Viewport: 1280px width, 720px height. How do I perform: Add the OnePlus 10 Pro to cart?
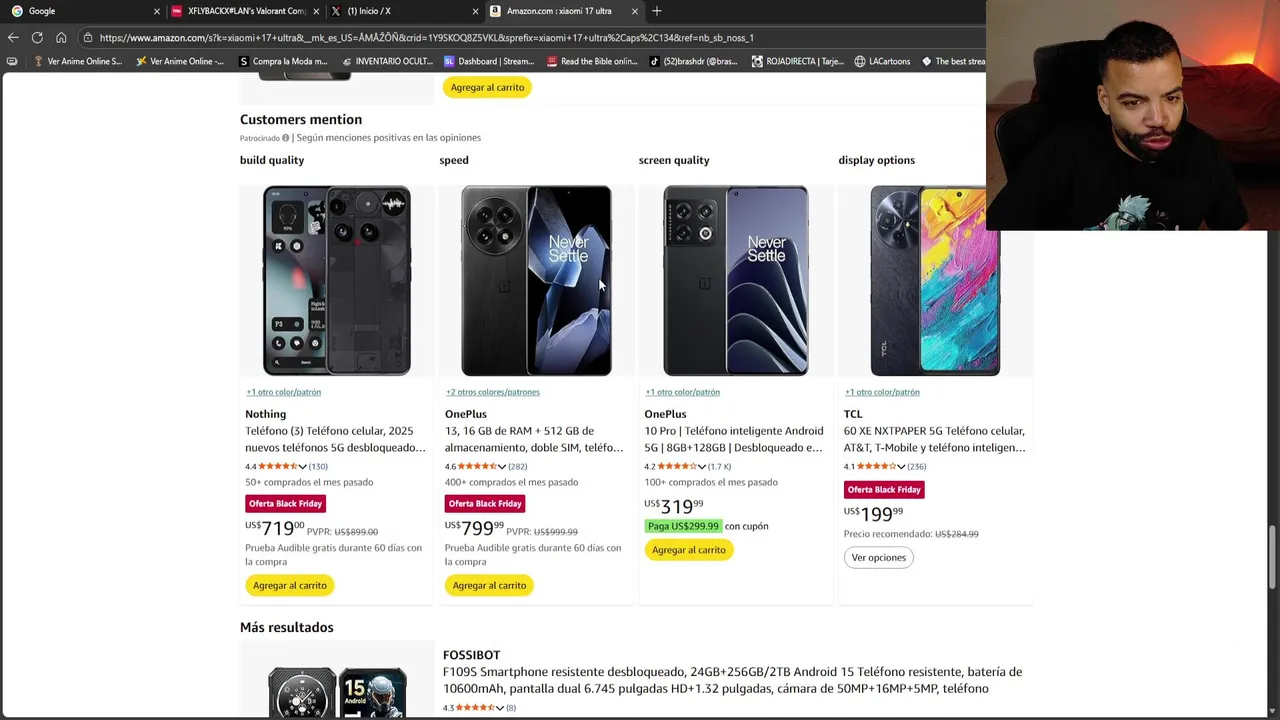click(x=688, y=550)
